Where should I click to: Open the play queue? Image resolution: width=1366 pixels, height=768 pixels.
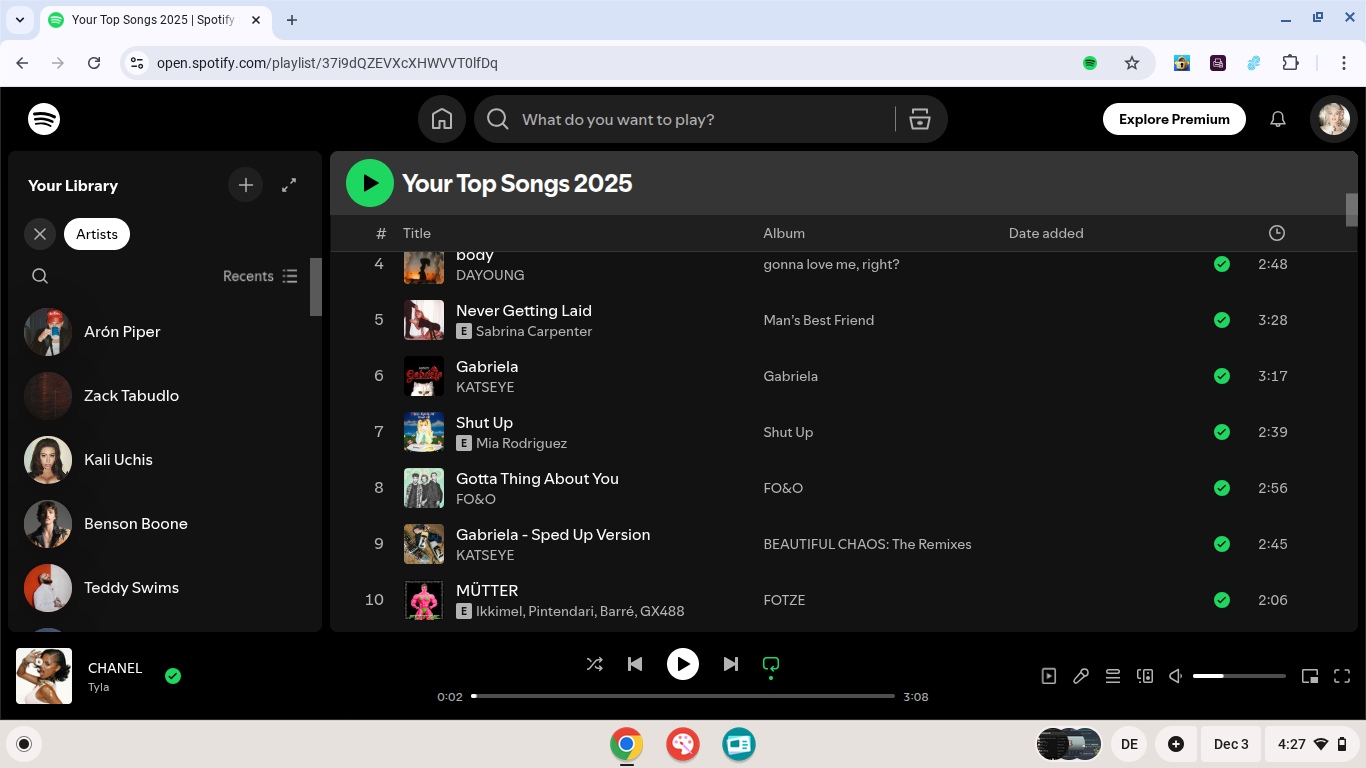(x=1113, y=676)
